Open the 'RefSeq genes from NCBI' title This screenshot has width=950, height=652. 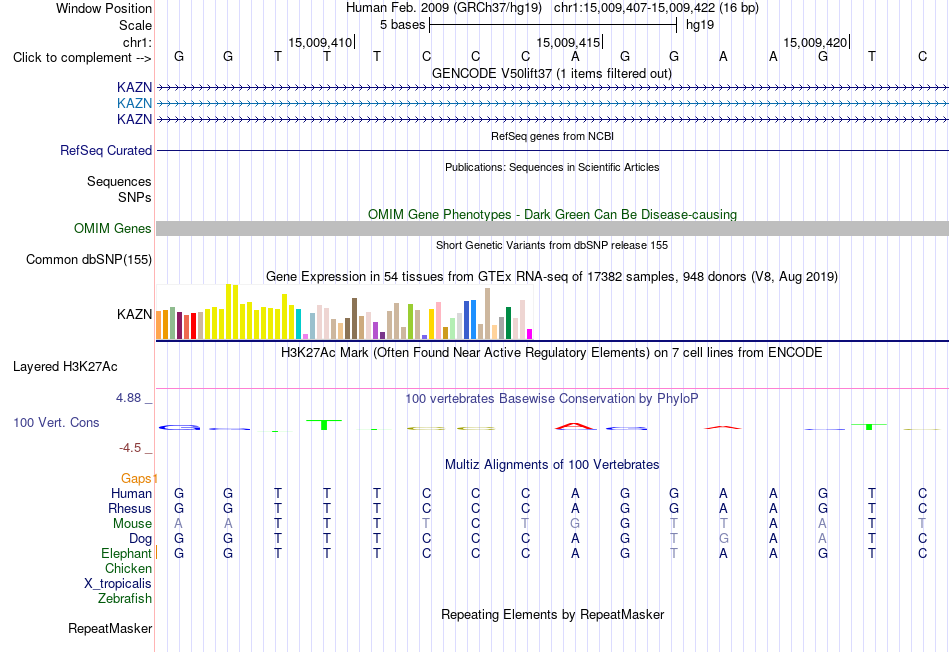click(x=552, y=136)
